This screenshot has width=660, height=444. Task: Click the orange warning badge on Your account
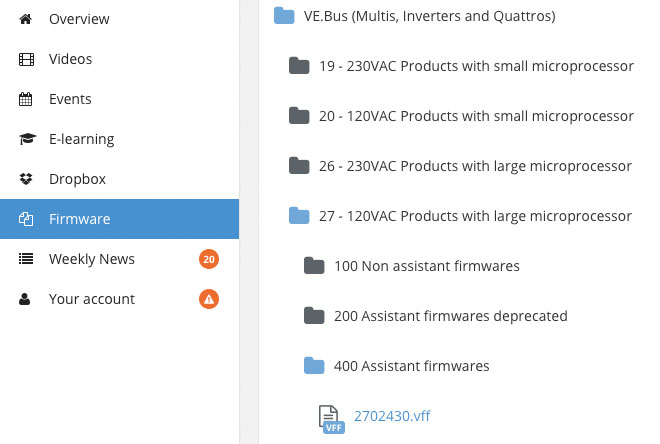click(x=209, y=299)
